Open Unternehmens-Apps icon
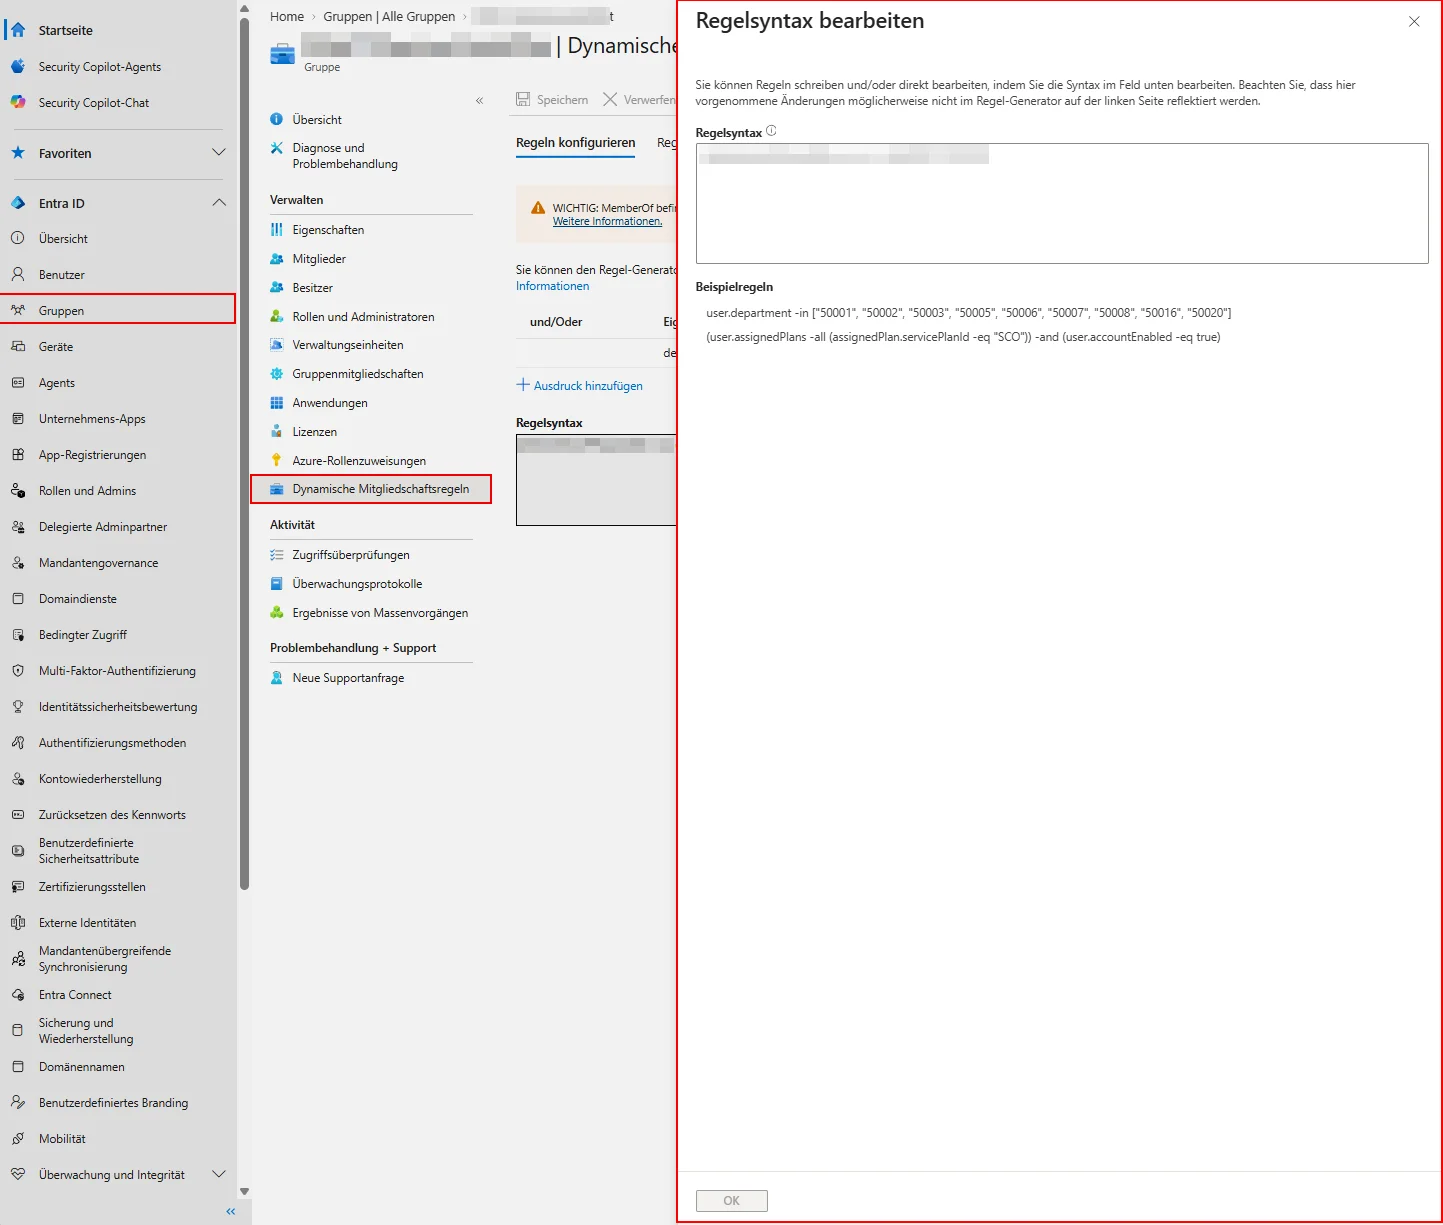 click(18, 418)
